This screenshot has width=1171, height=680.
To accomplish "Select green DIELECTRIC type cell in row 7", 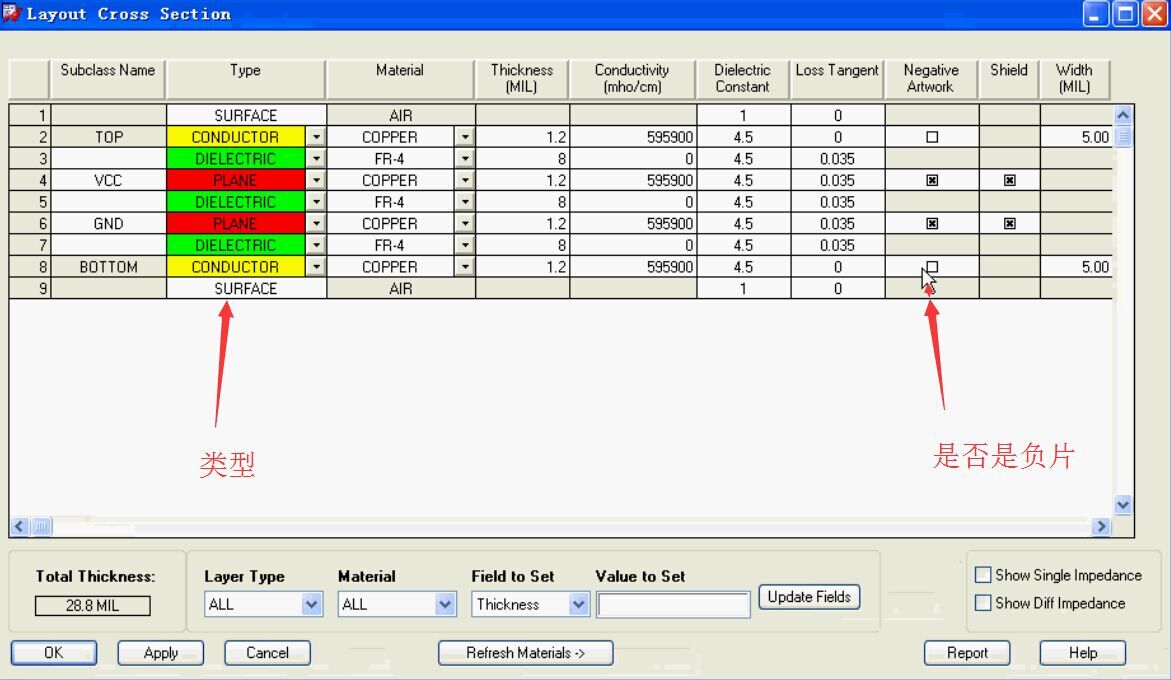I will click(x=236, y=246).
